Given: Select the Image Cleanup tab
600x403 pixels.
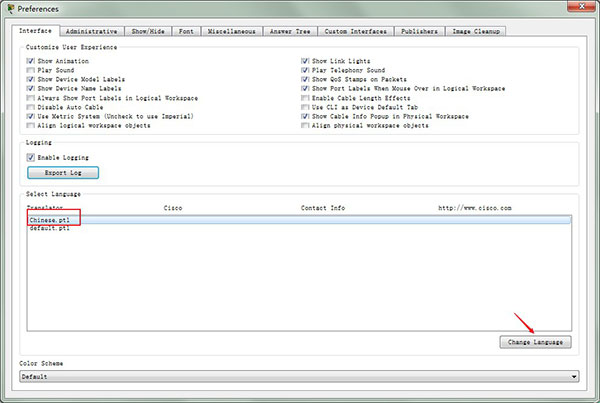Looking at the screenshot, I should coord(476,31).
